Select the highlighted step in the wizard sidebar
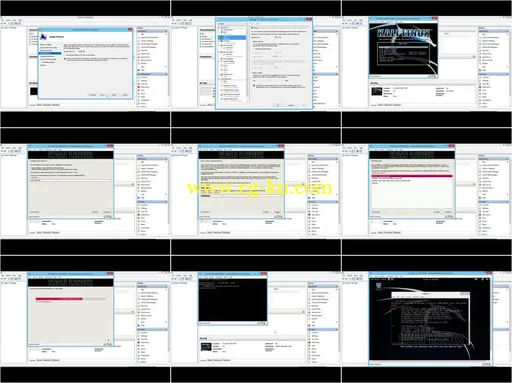This screenshot has height=383, width=512. coord(50,53)
